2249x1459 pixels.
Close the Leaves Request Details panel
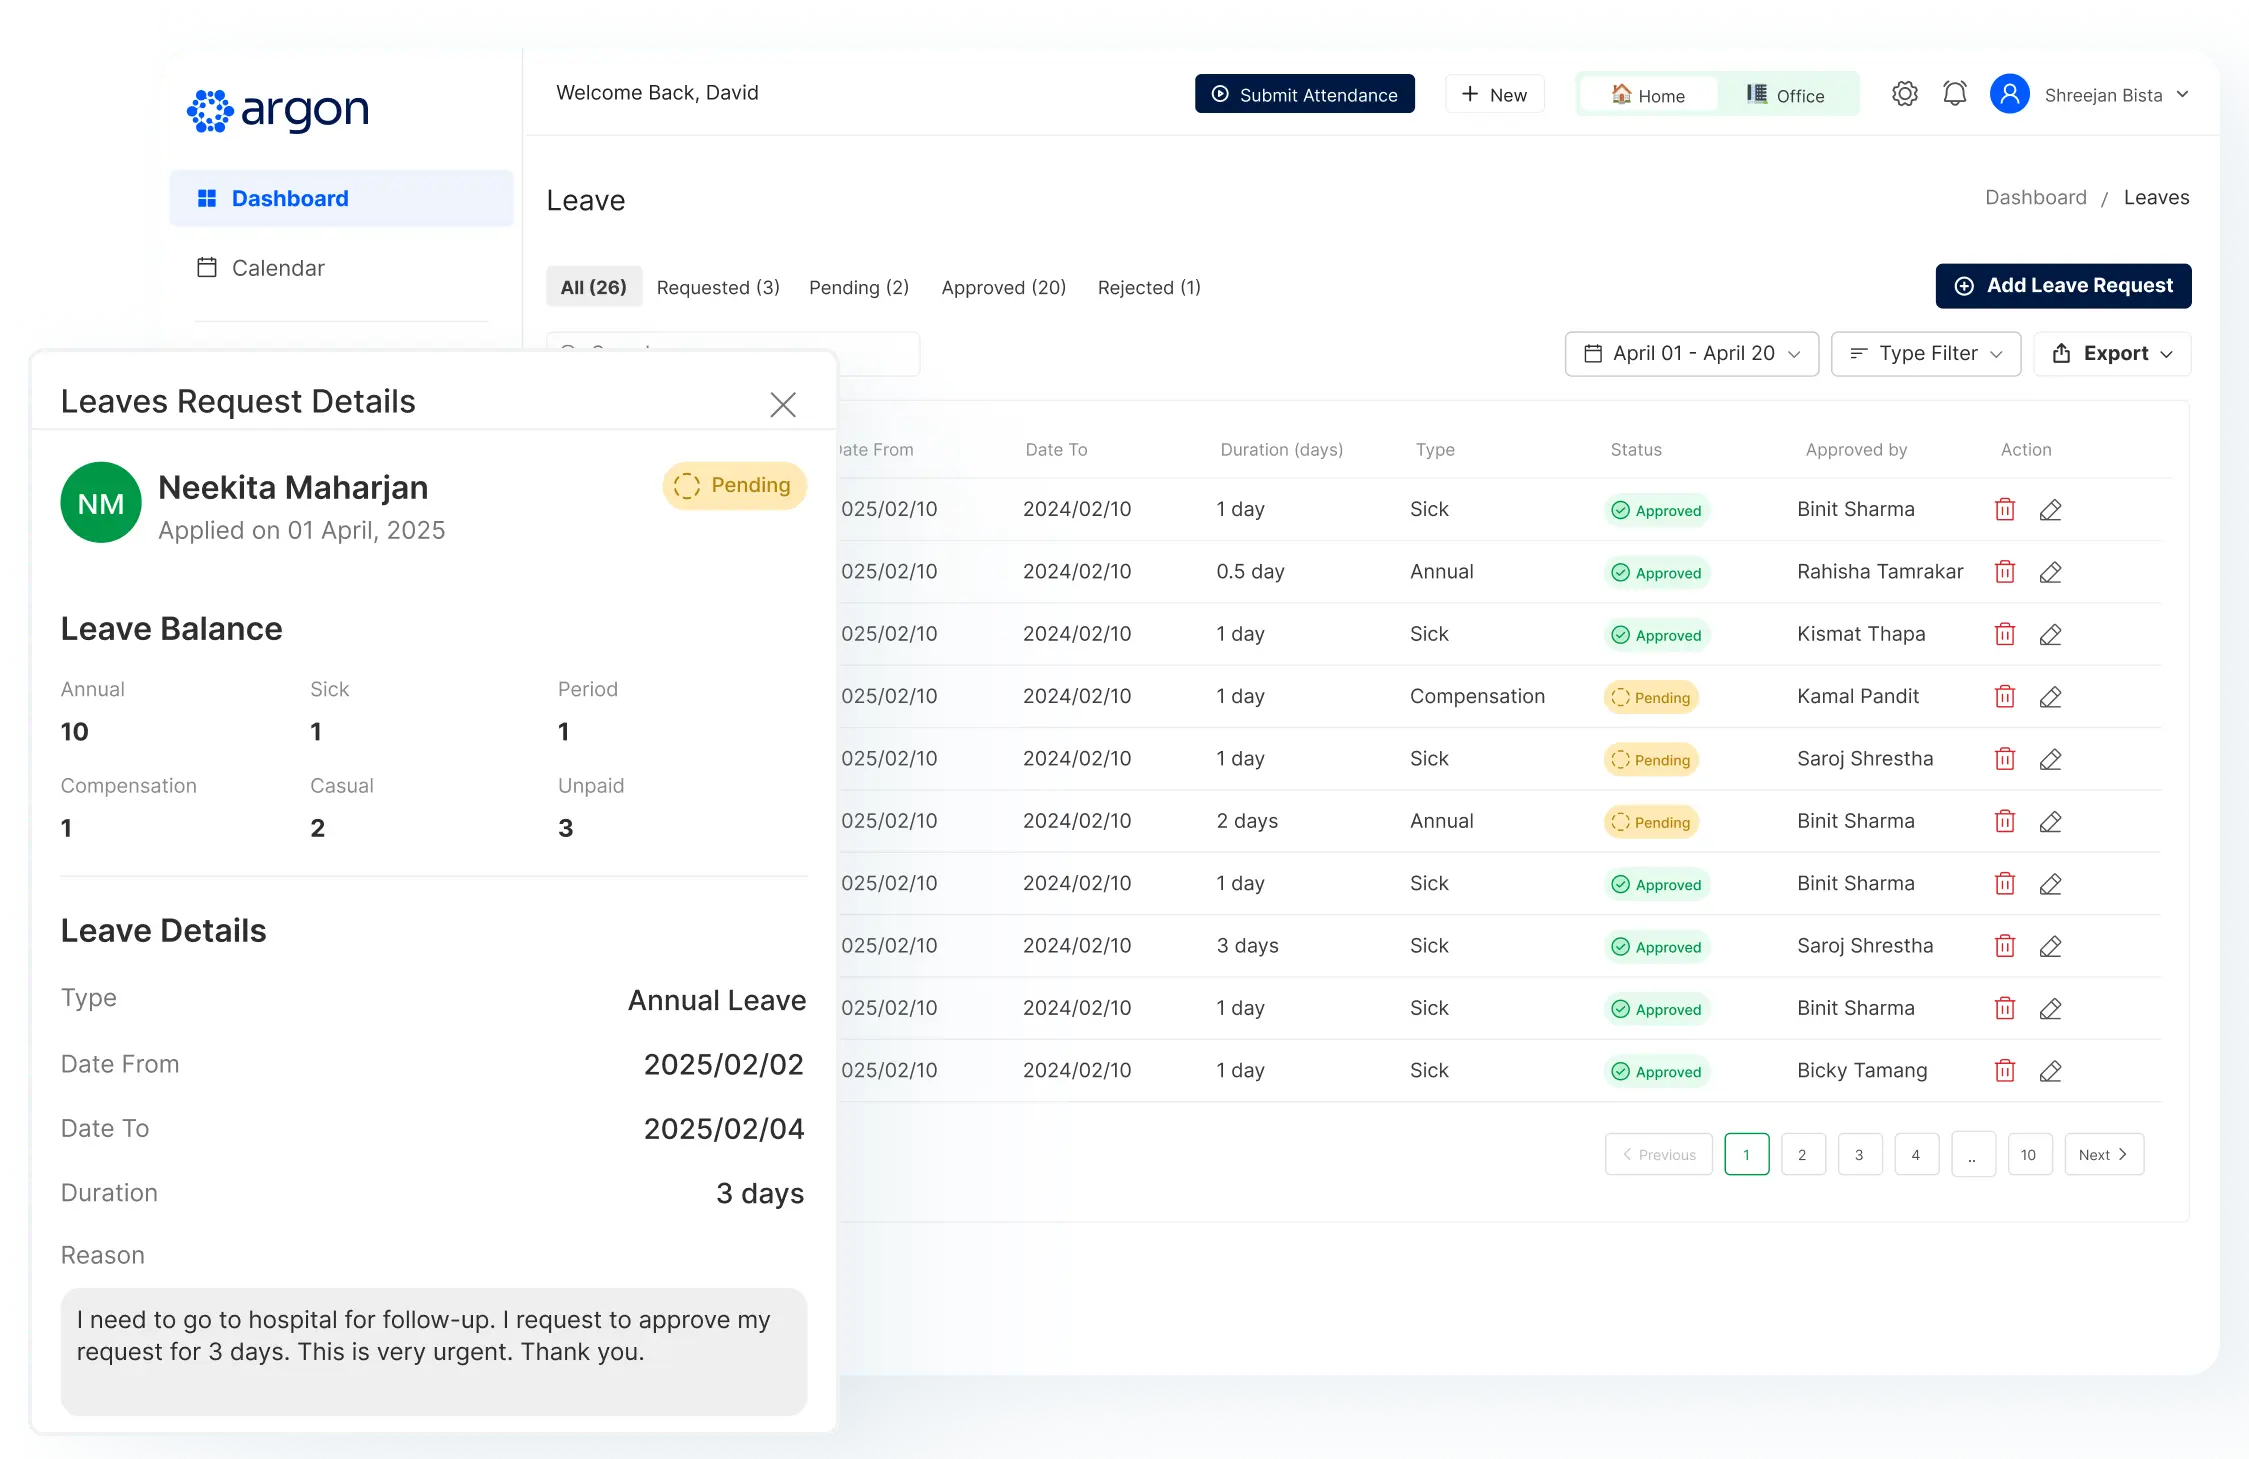pos(783,404)
